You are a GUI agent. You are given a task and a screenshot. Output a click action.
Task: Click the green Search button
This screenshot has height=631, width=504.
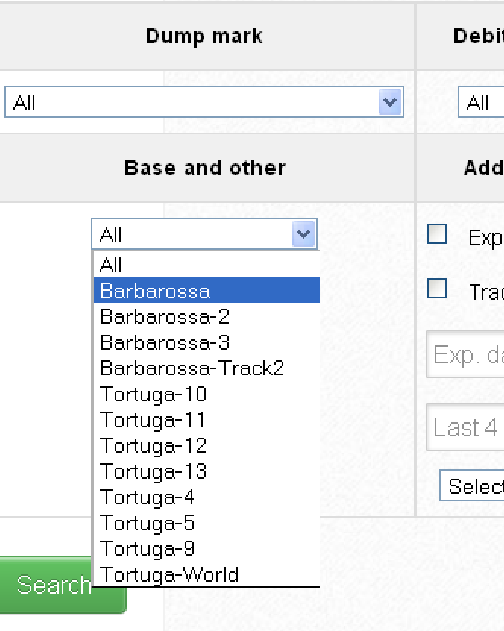click(x=63, y=584)
